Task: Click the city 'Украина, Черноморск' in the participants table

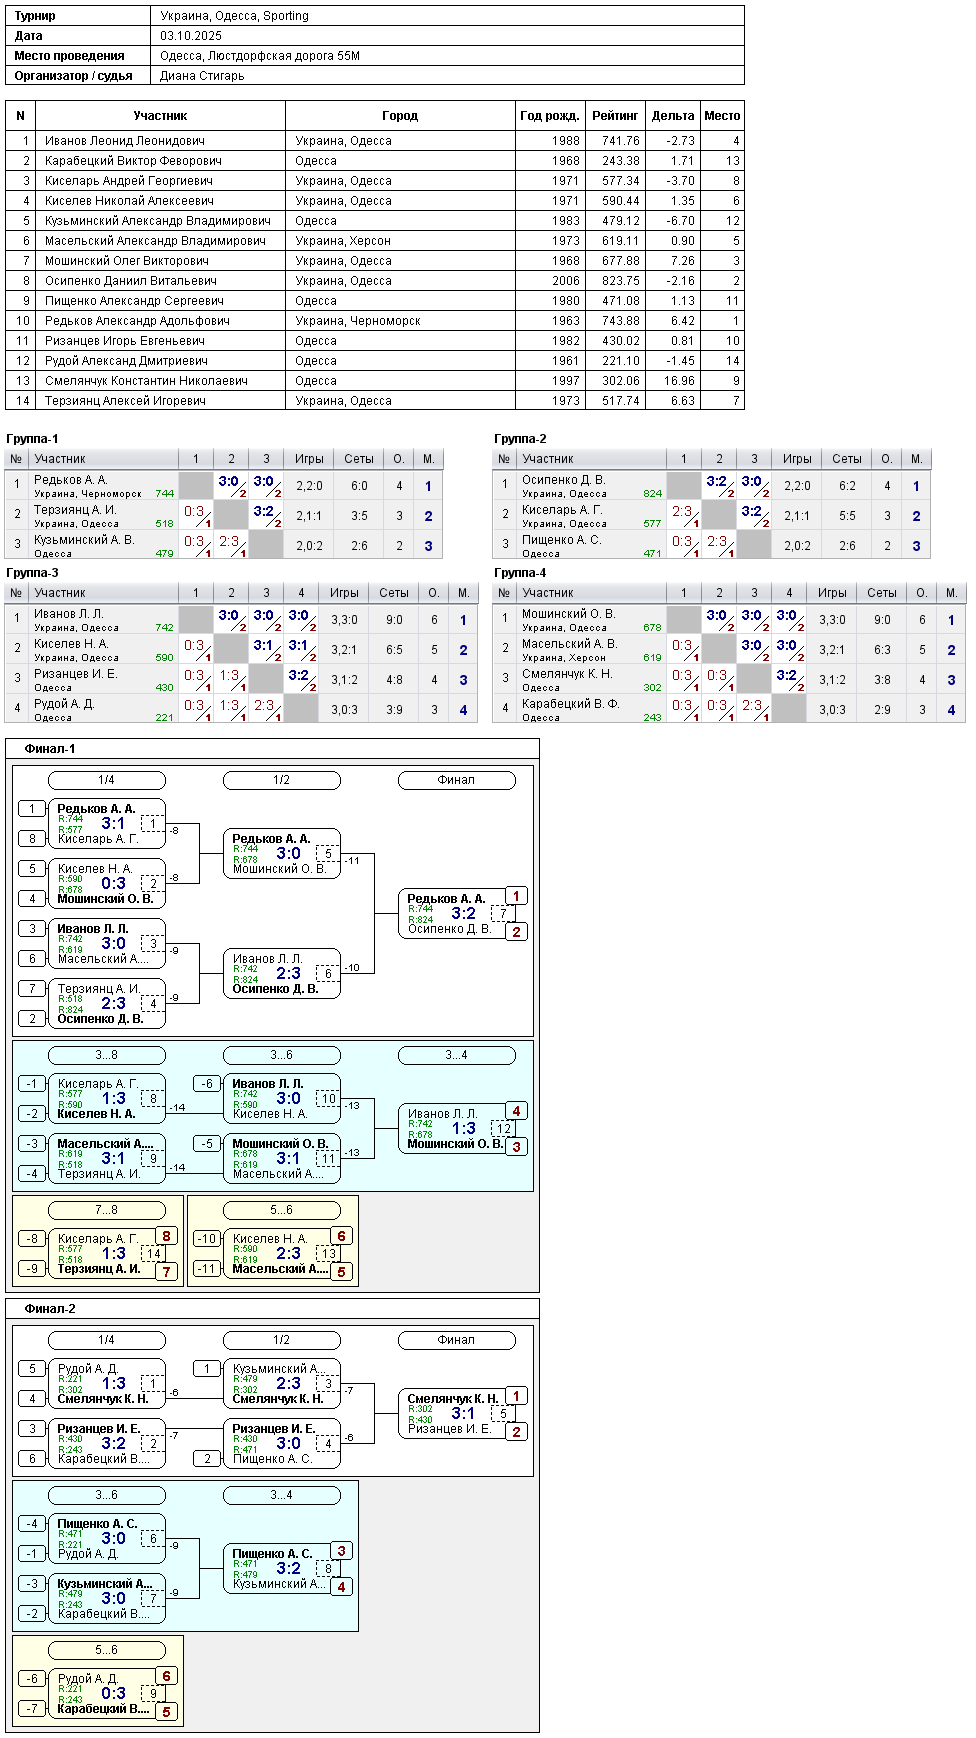Action: 358,321
